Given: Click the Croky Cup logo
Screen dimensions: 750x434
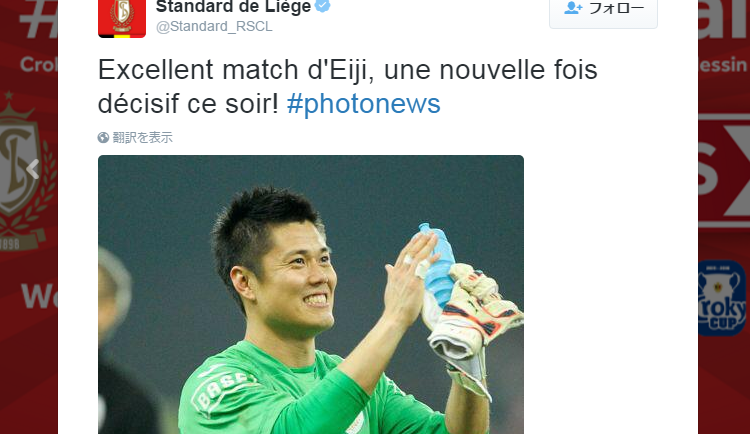Looking at the screenshot, I should 723,298.
